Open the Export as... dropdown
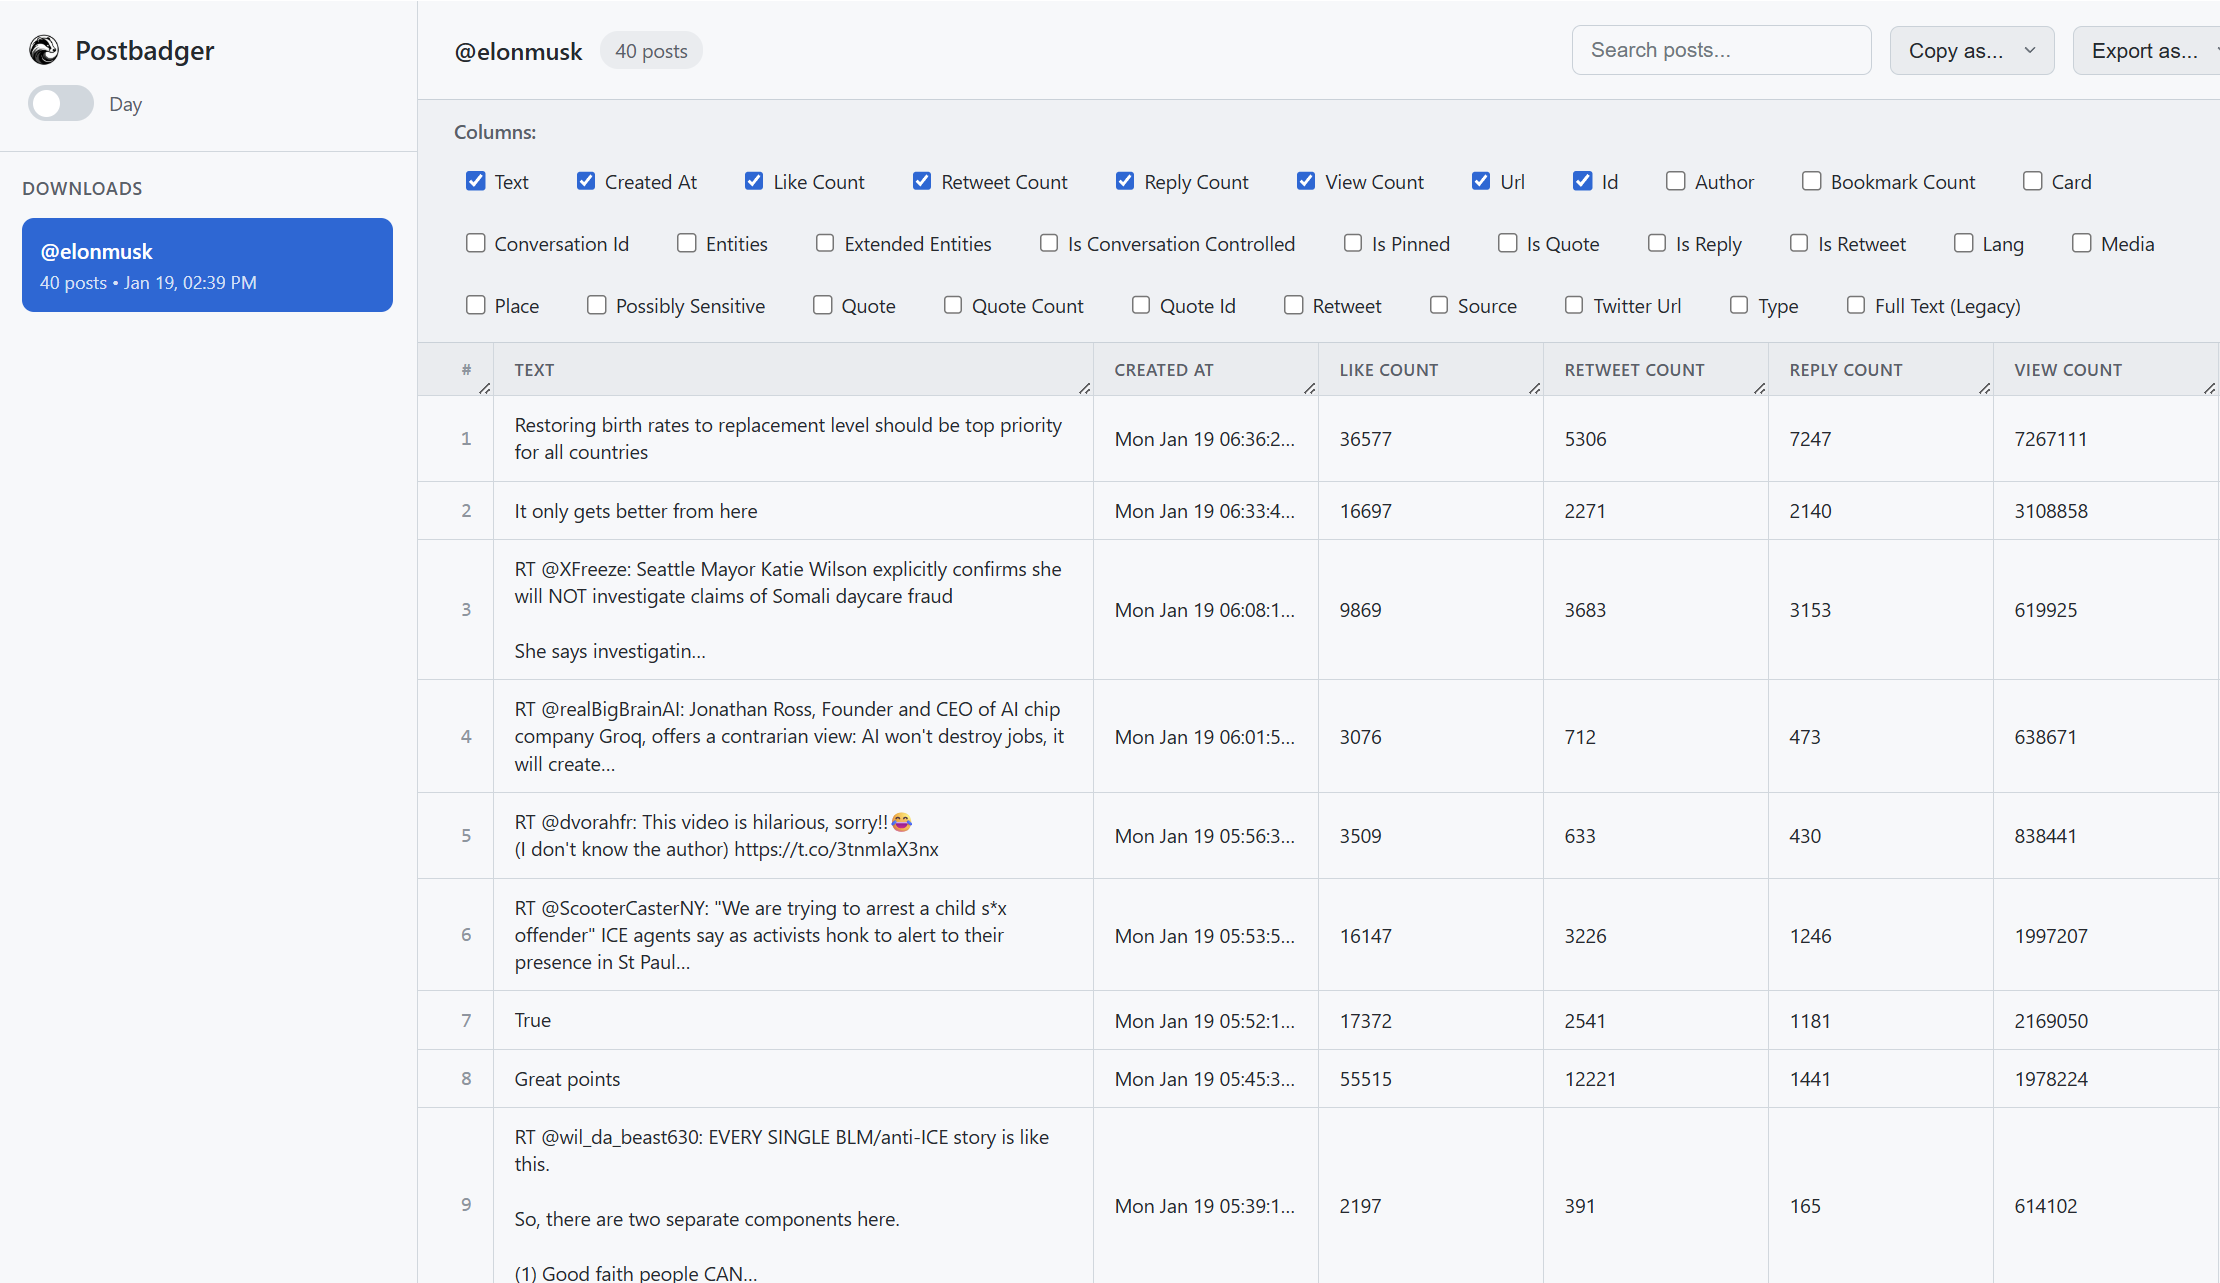The image size is (2220, 1283). (2146, 51)
